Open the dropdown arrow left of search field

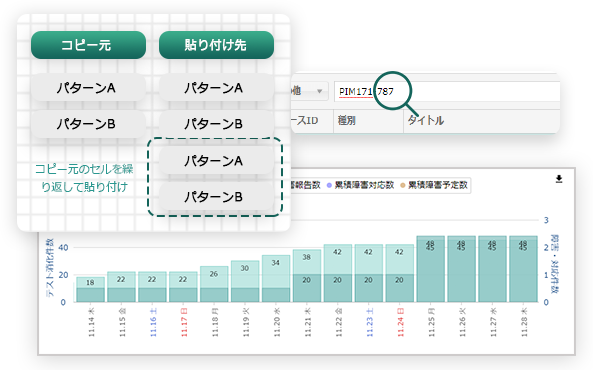pos(320,91)
